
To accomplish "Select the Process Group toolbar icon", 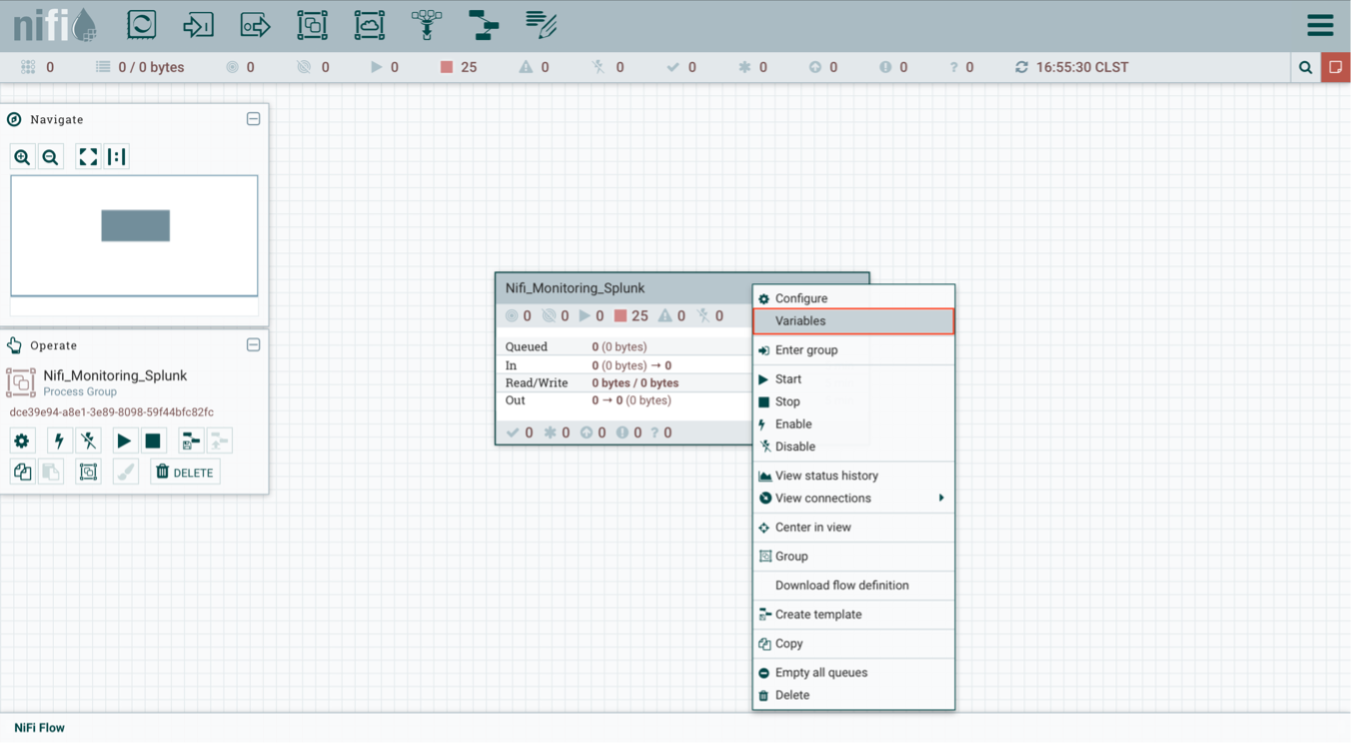I will 312,25.
